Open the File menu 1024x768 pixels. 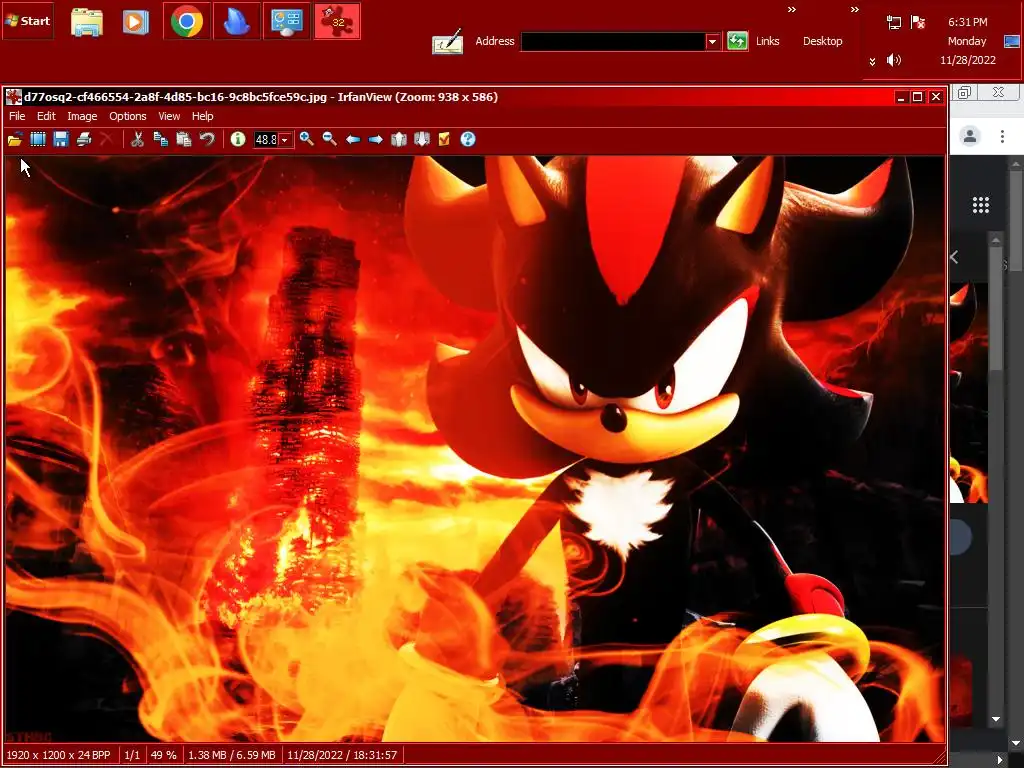coord(17,116)
